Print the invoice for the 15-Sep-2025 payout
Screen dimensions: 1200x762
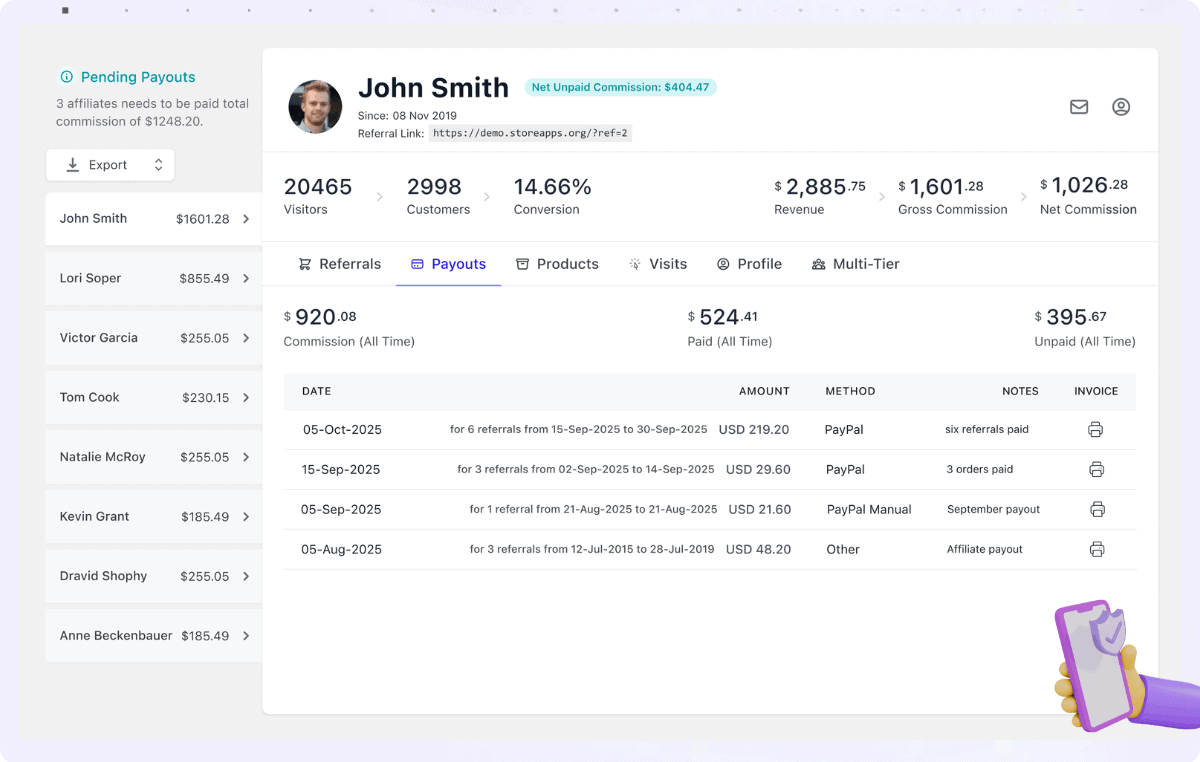click(x=1096, y=469)
